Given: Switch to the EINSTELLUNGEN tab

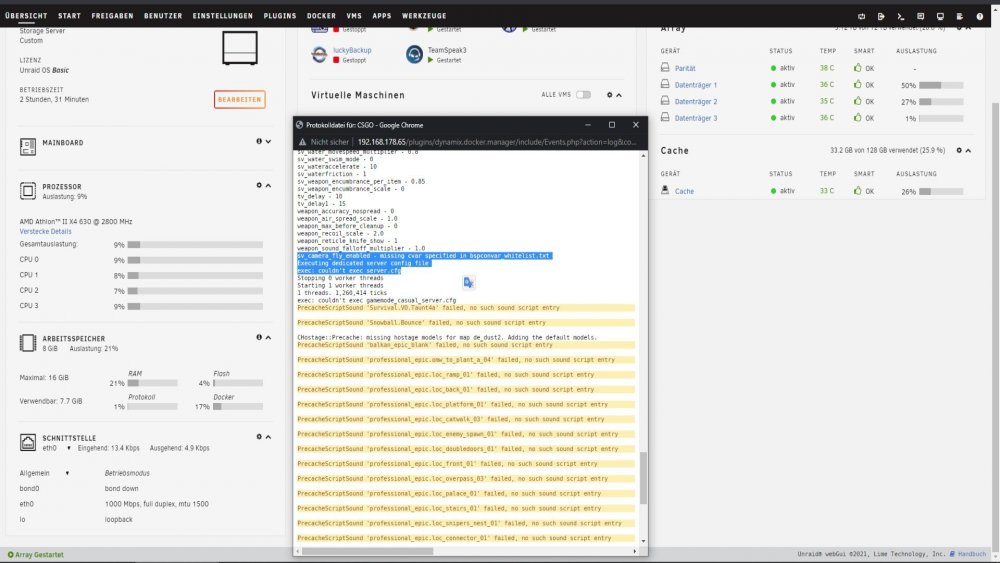Looking at the screenshot, I should [x=223, y=16].
